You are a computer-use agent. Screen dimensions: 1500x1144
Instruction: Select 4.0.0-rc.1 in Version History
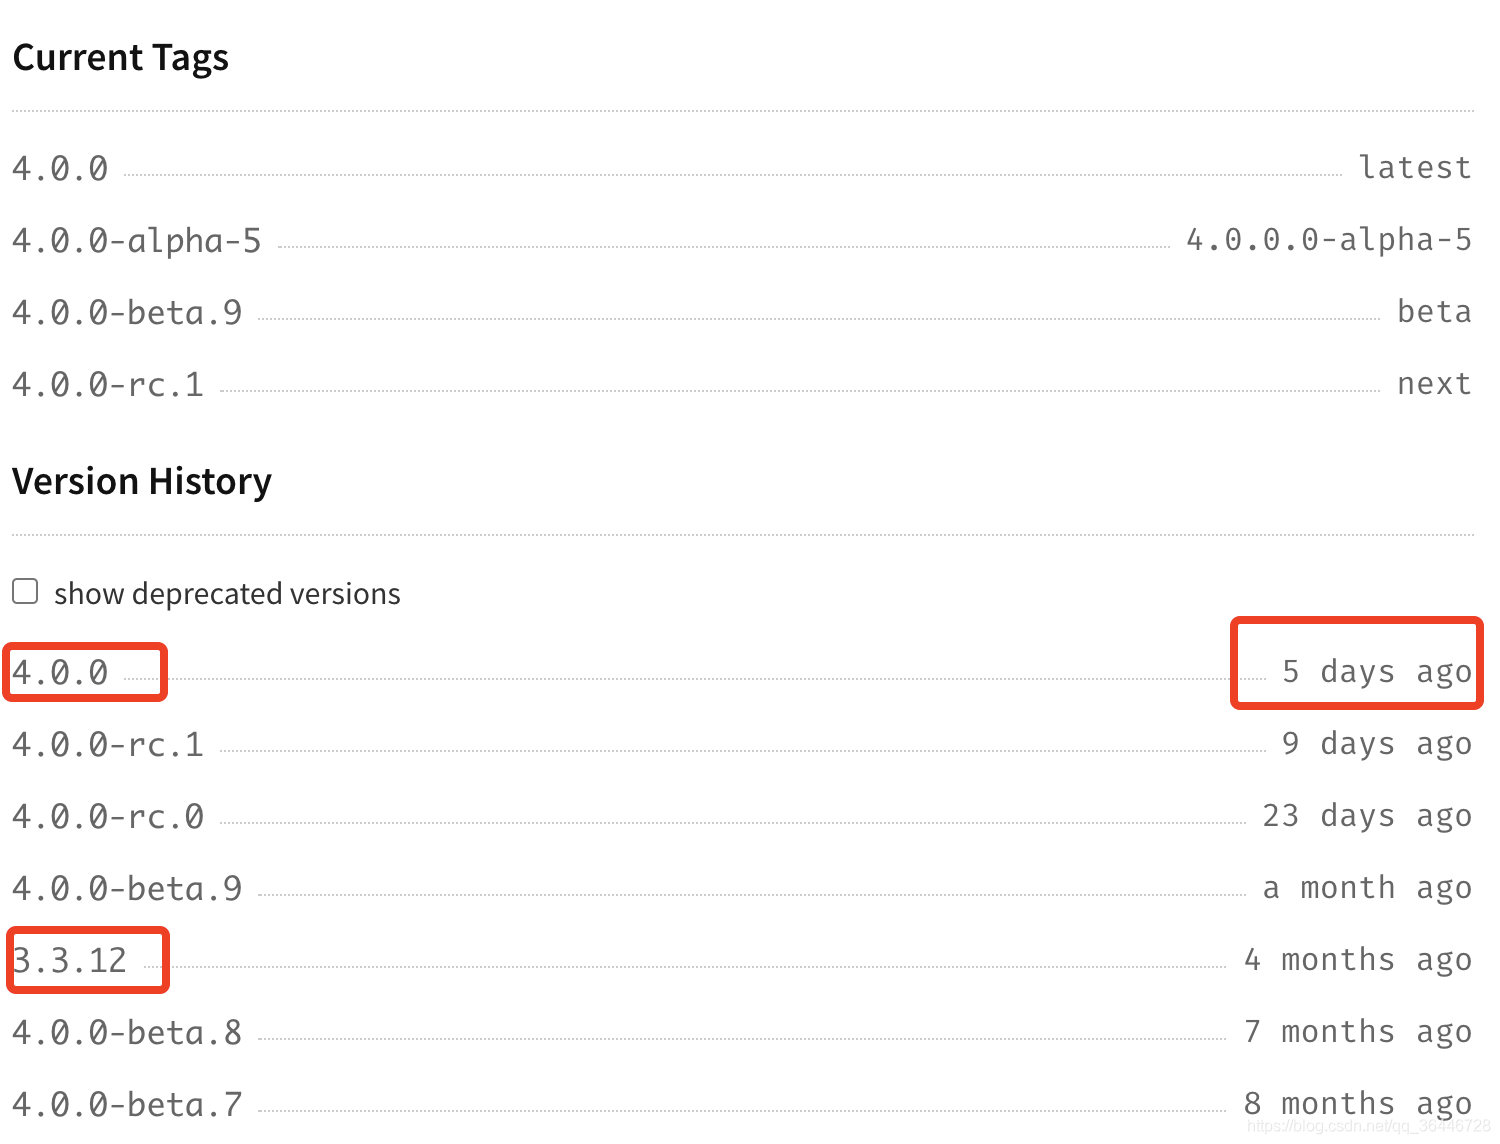108,744
